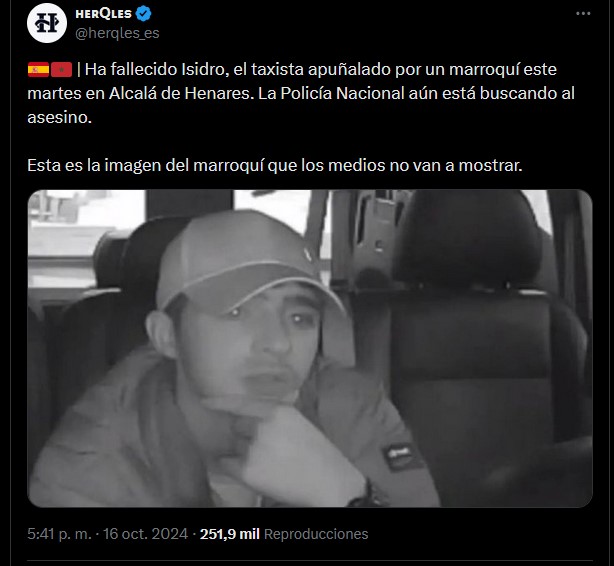Open the attached black-and-white photo
The image size is (614, 566).
tap(310, 348)
